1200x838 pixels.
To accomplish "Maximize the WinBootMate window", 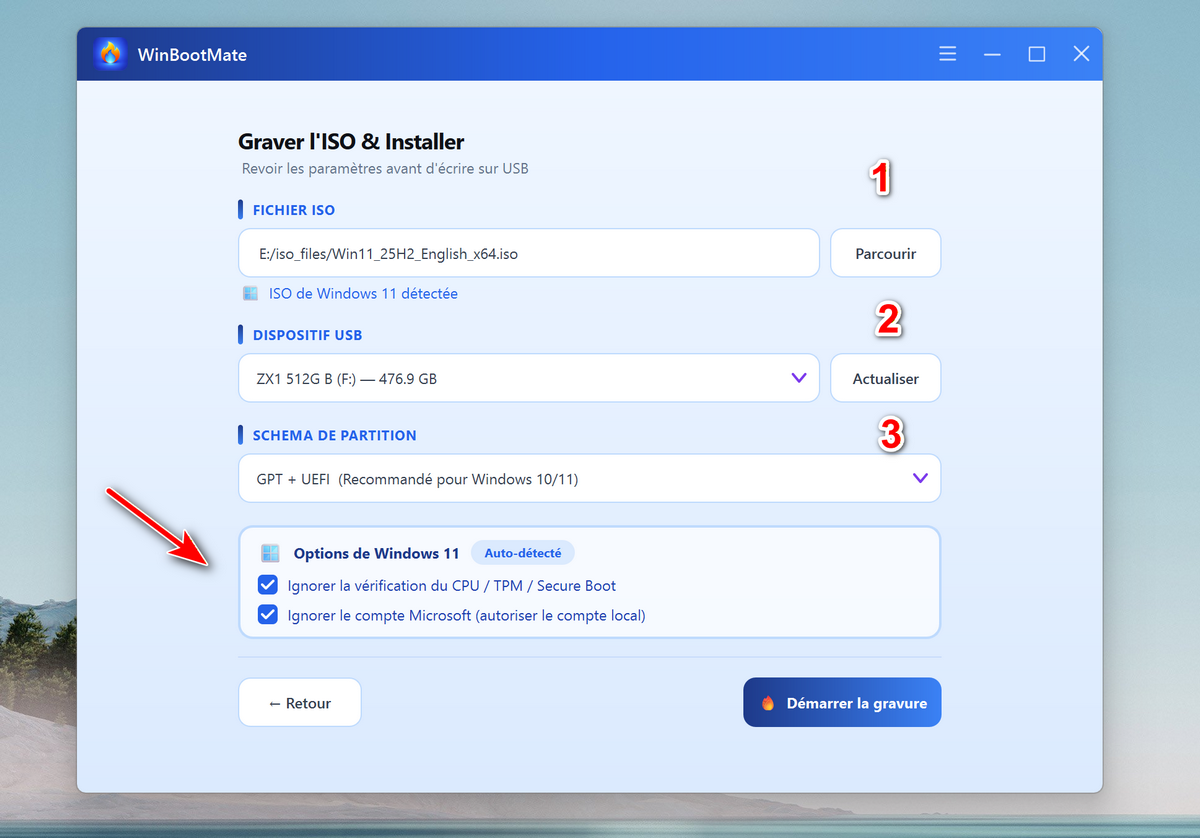I will pyautogui.click(x=1037, y=54).
